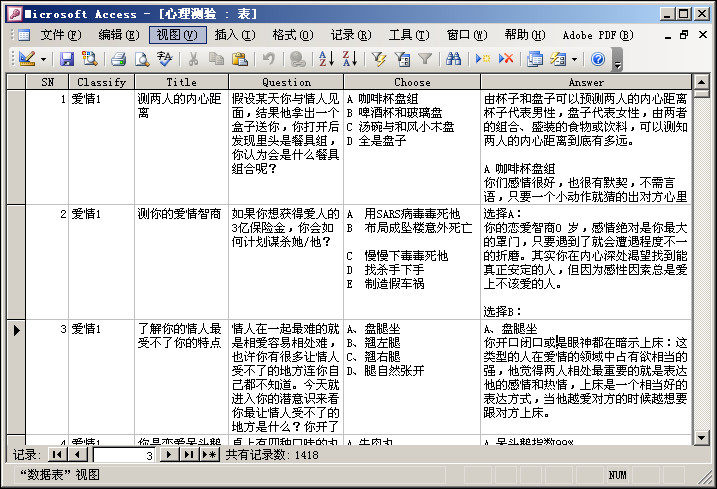Click the Insert Hyperlink icon
The image size is (717, 489).
298,59
